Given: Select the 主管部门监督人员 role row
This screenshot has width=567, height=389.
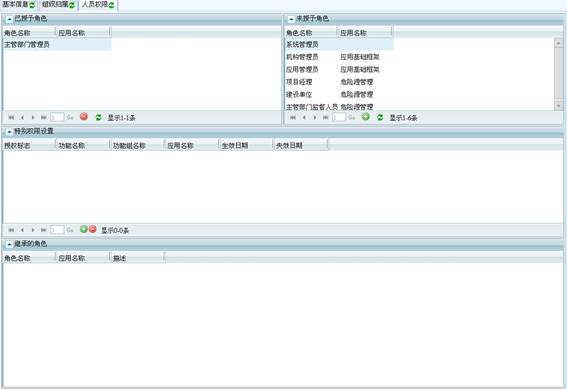Looking at the screenshot, I should [x=339, y=107].
